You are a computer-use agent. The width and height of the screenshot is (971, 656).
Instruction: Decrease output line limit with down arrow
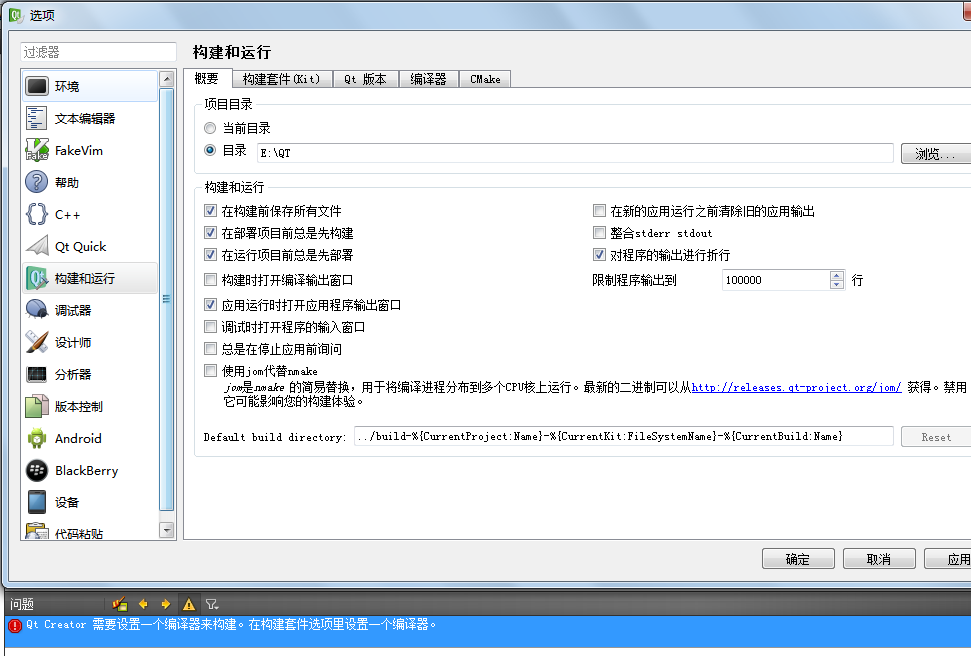pyautogui.click(x=837, y=284)
